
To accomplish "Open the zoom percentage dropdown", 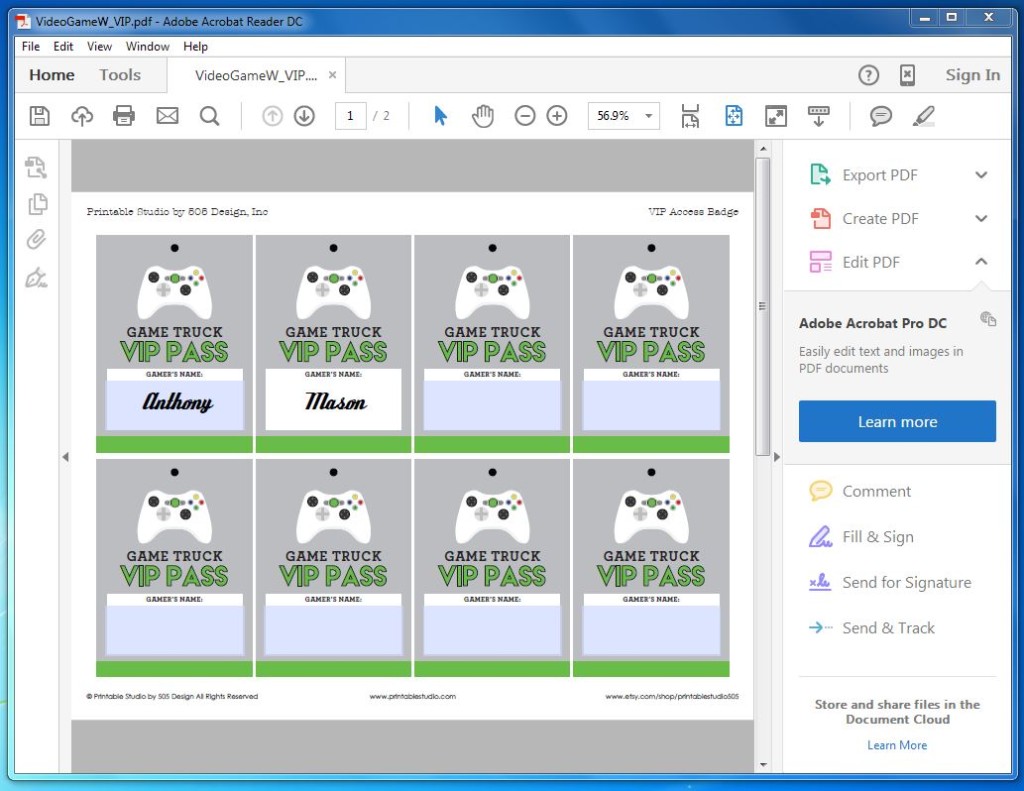I will 648,116.
